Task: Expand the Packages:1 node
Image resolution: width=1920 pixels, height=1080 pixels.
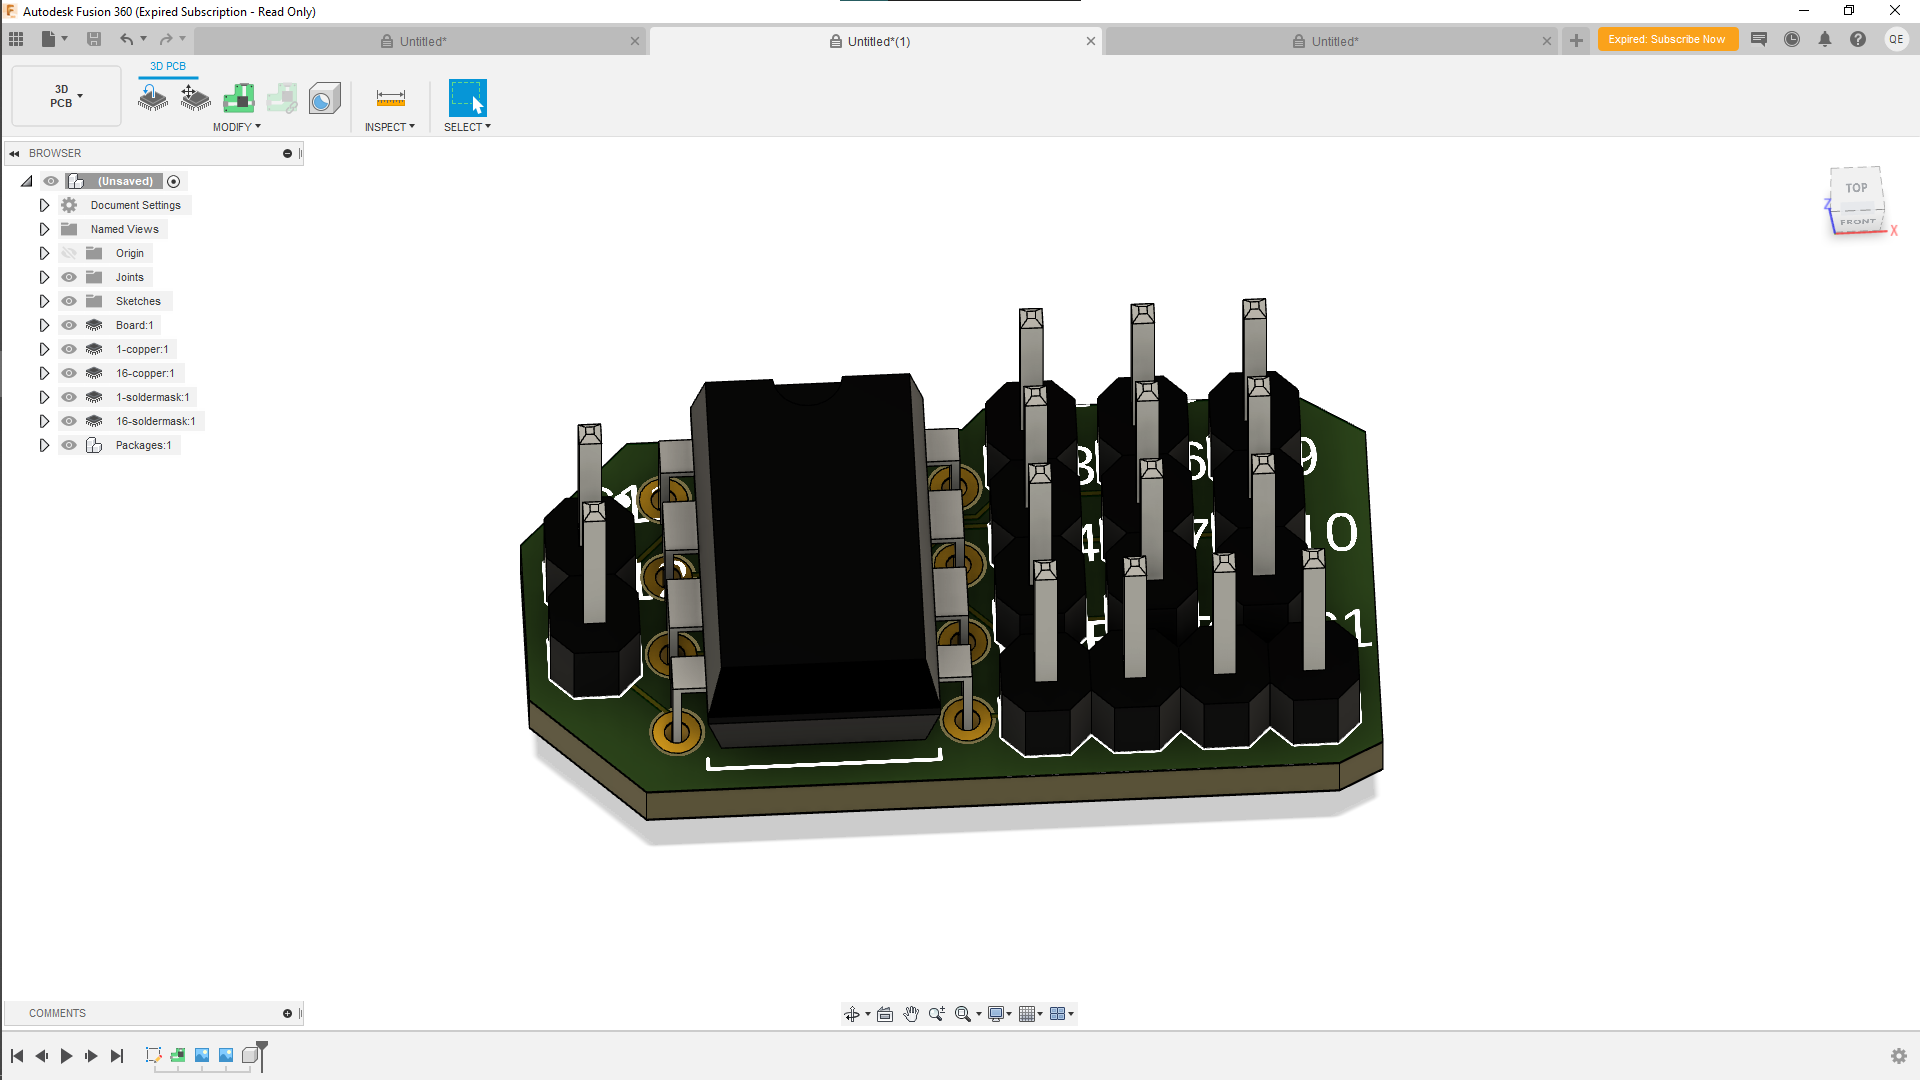Action: pos(44,445)
